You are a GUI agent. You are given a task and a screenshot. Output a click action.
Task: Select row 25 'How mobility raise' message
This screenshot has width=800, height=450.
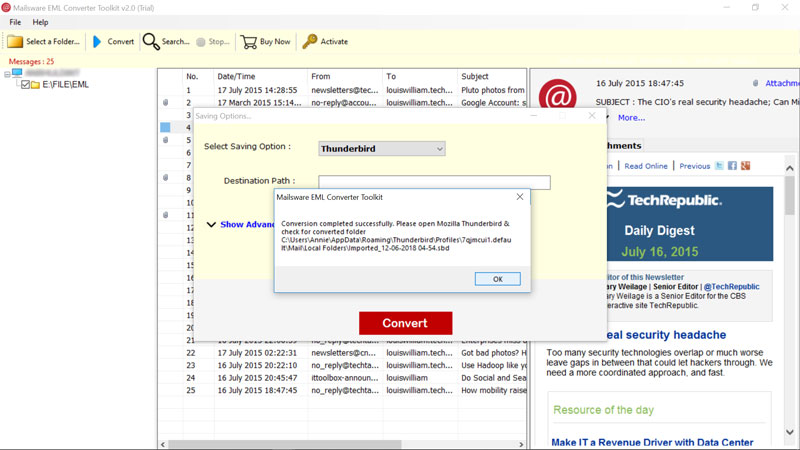click(342, 390)
